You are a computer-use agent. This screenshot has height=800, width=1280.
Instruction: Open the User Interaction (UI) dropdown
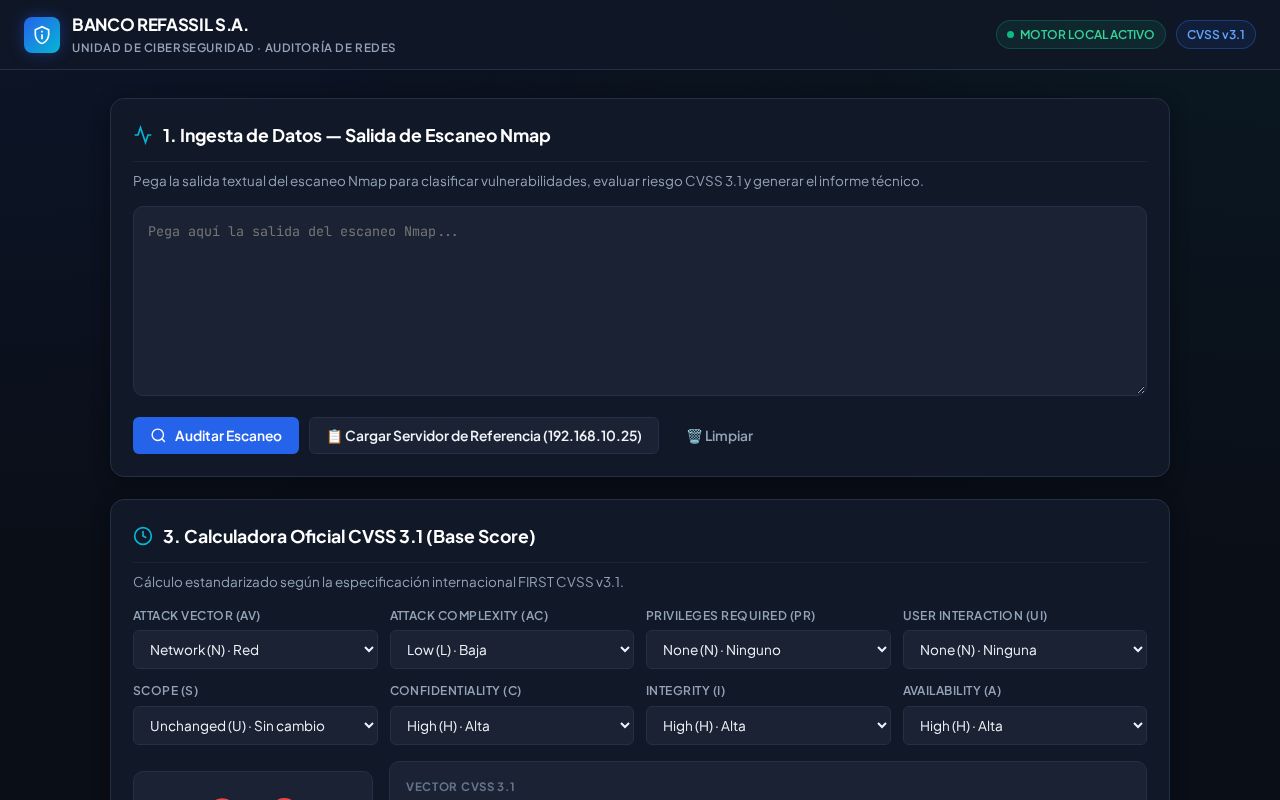pyautogui.click(x=1025, y=650)
